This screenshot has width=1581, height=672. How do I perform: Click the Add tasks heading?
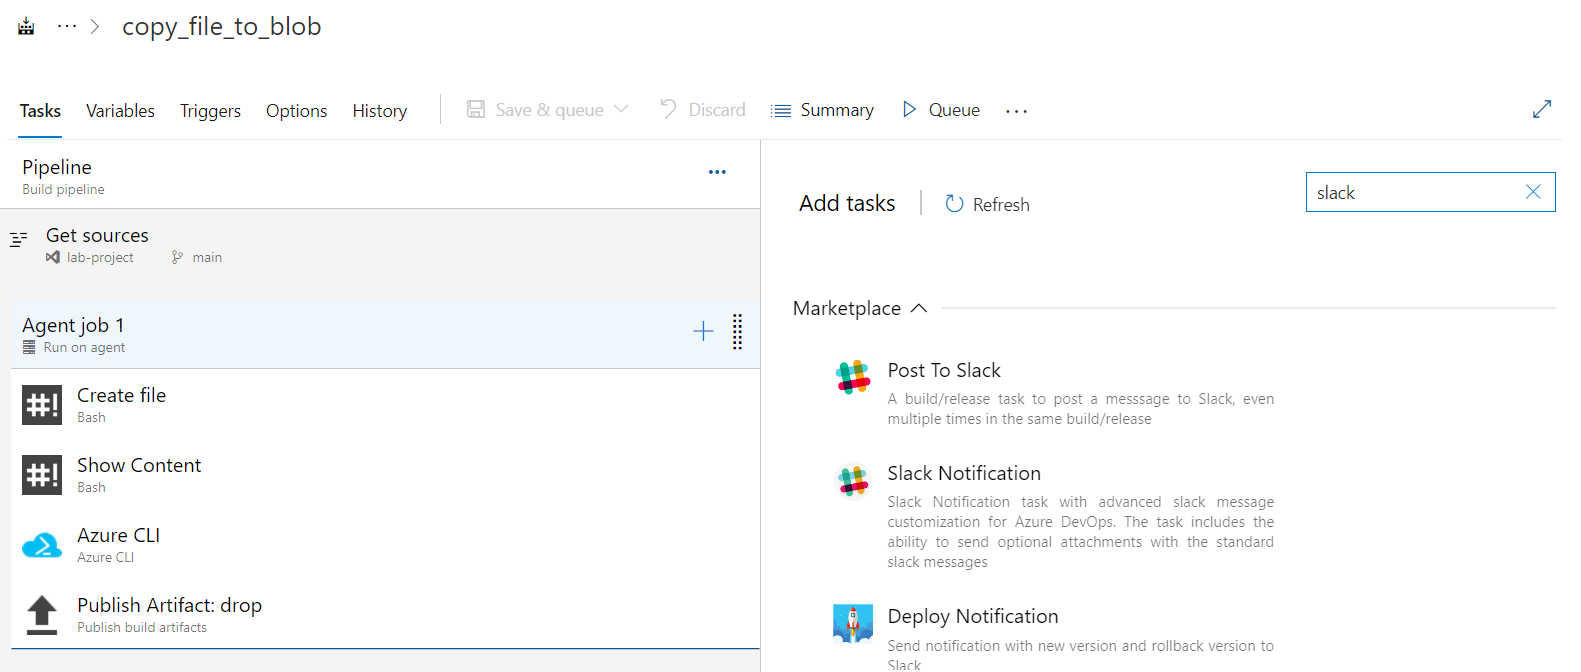[847, 203]
